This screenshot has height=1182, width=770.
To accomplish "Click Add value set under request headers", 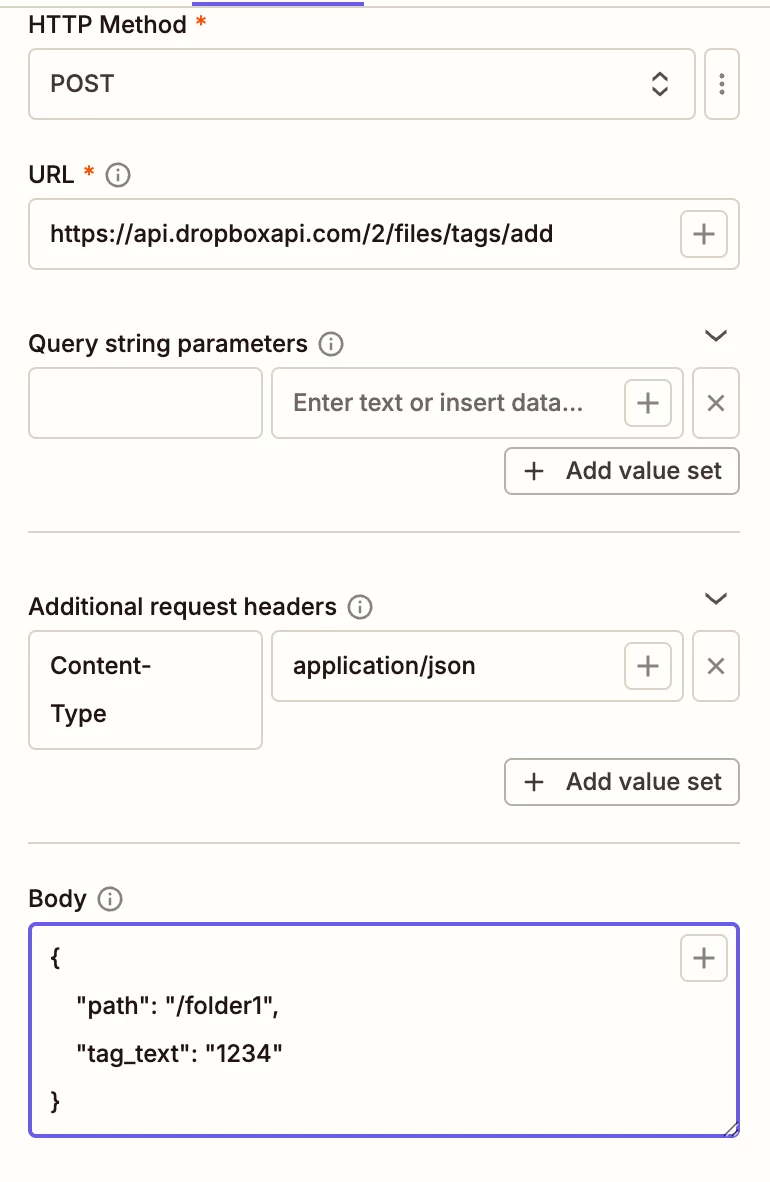I will [621, 782].
